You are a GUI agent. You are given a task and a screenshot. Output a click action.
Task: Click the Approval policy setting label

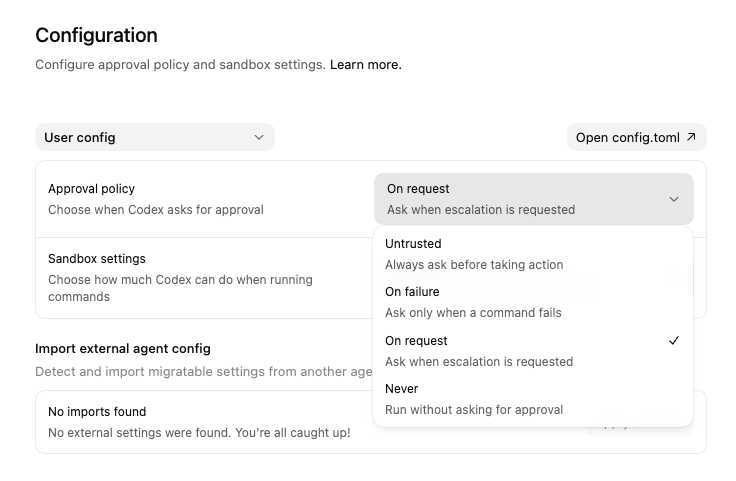[x=91, y=188]
